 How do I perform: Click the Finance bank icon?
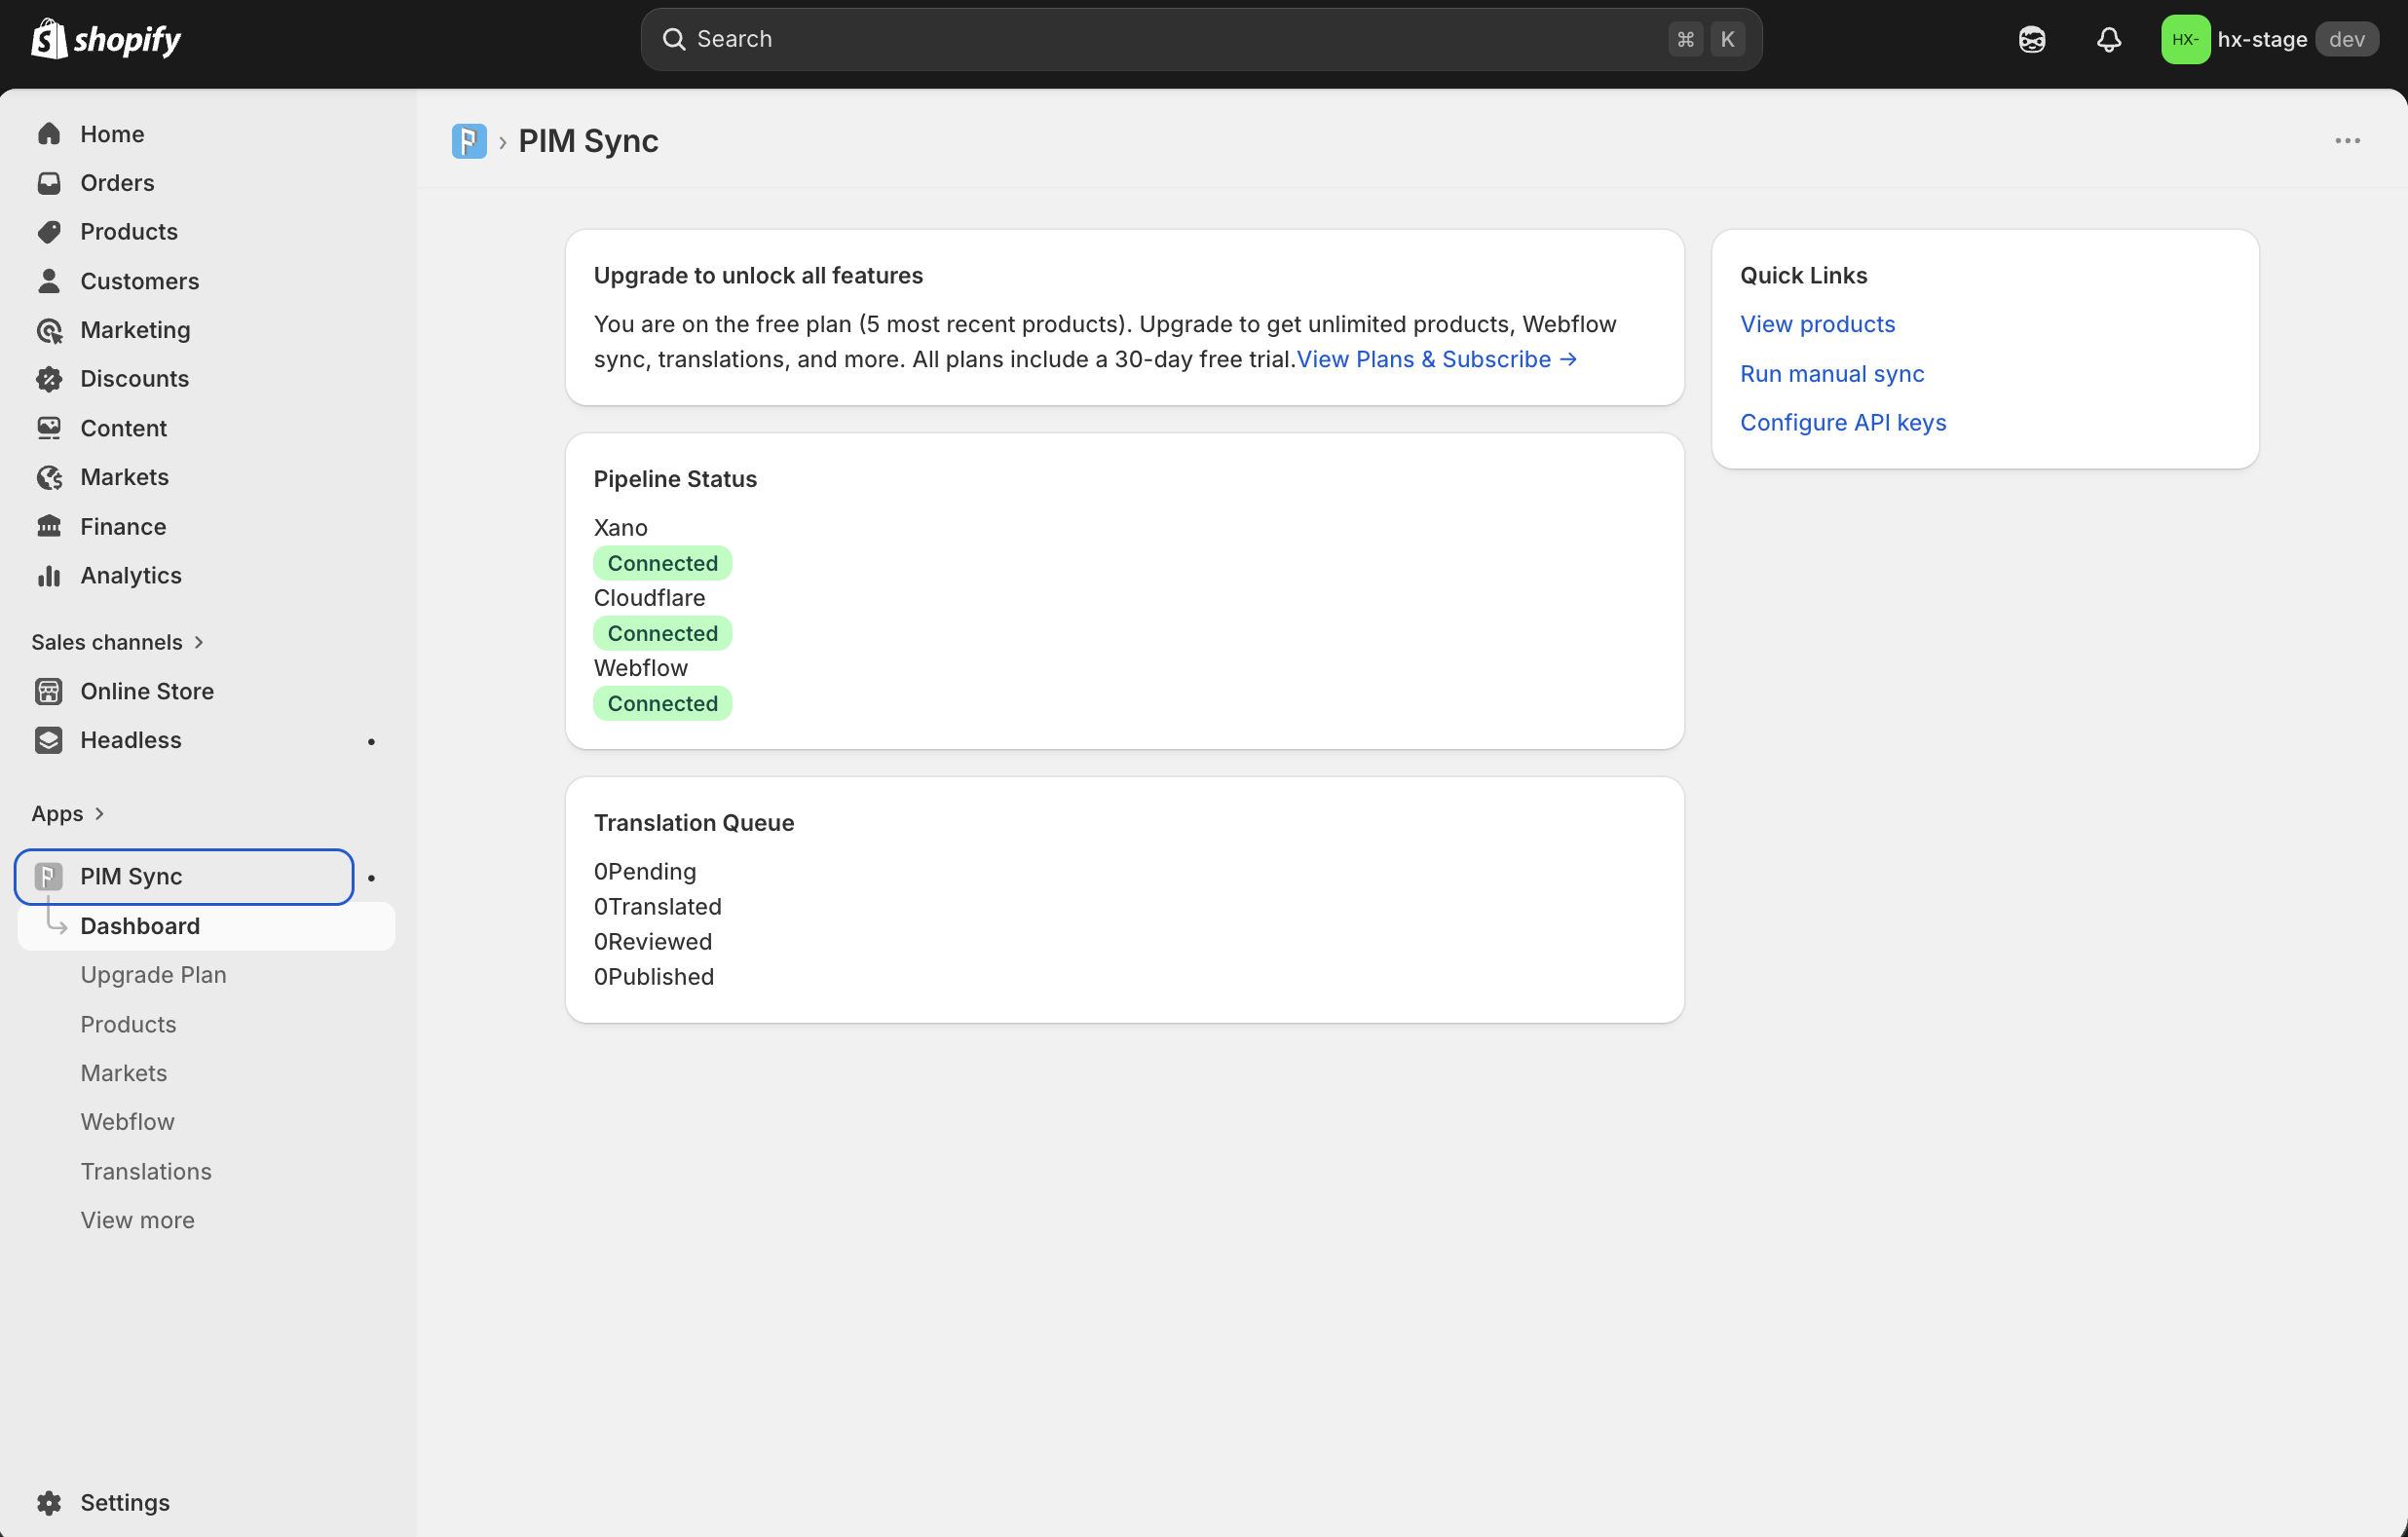coord(49,526)
